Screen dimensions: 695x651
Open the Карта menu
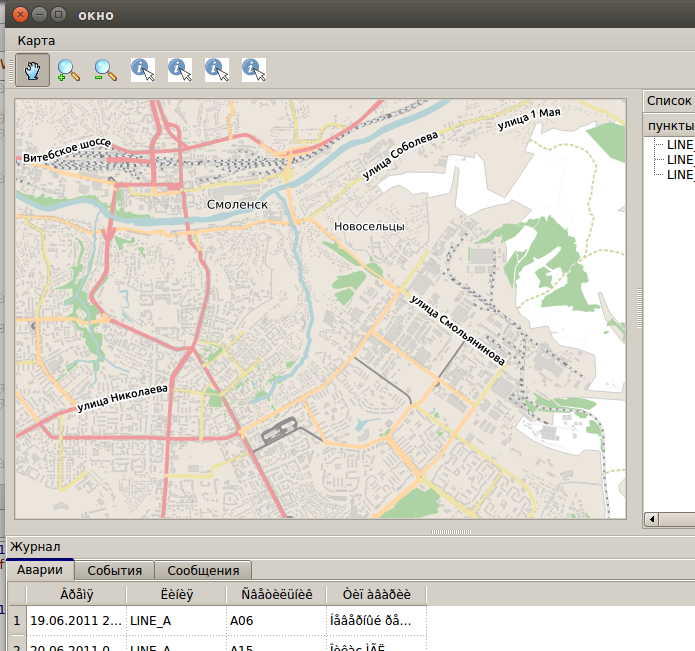pyautogui.click(x=36, y=40)
